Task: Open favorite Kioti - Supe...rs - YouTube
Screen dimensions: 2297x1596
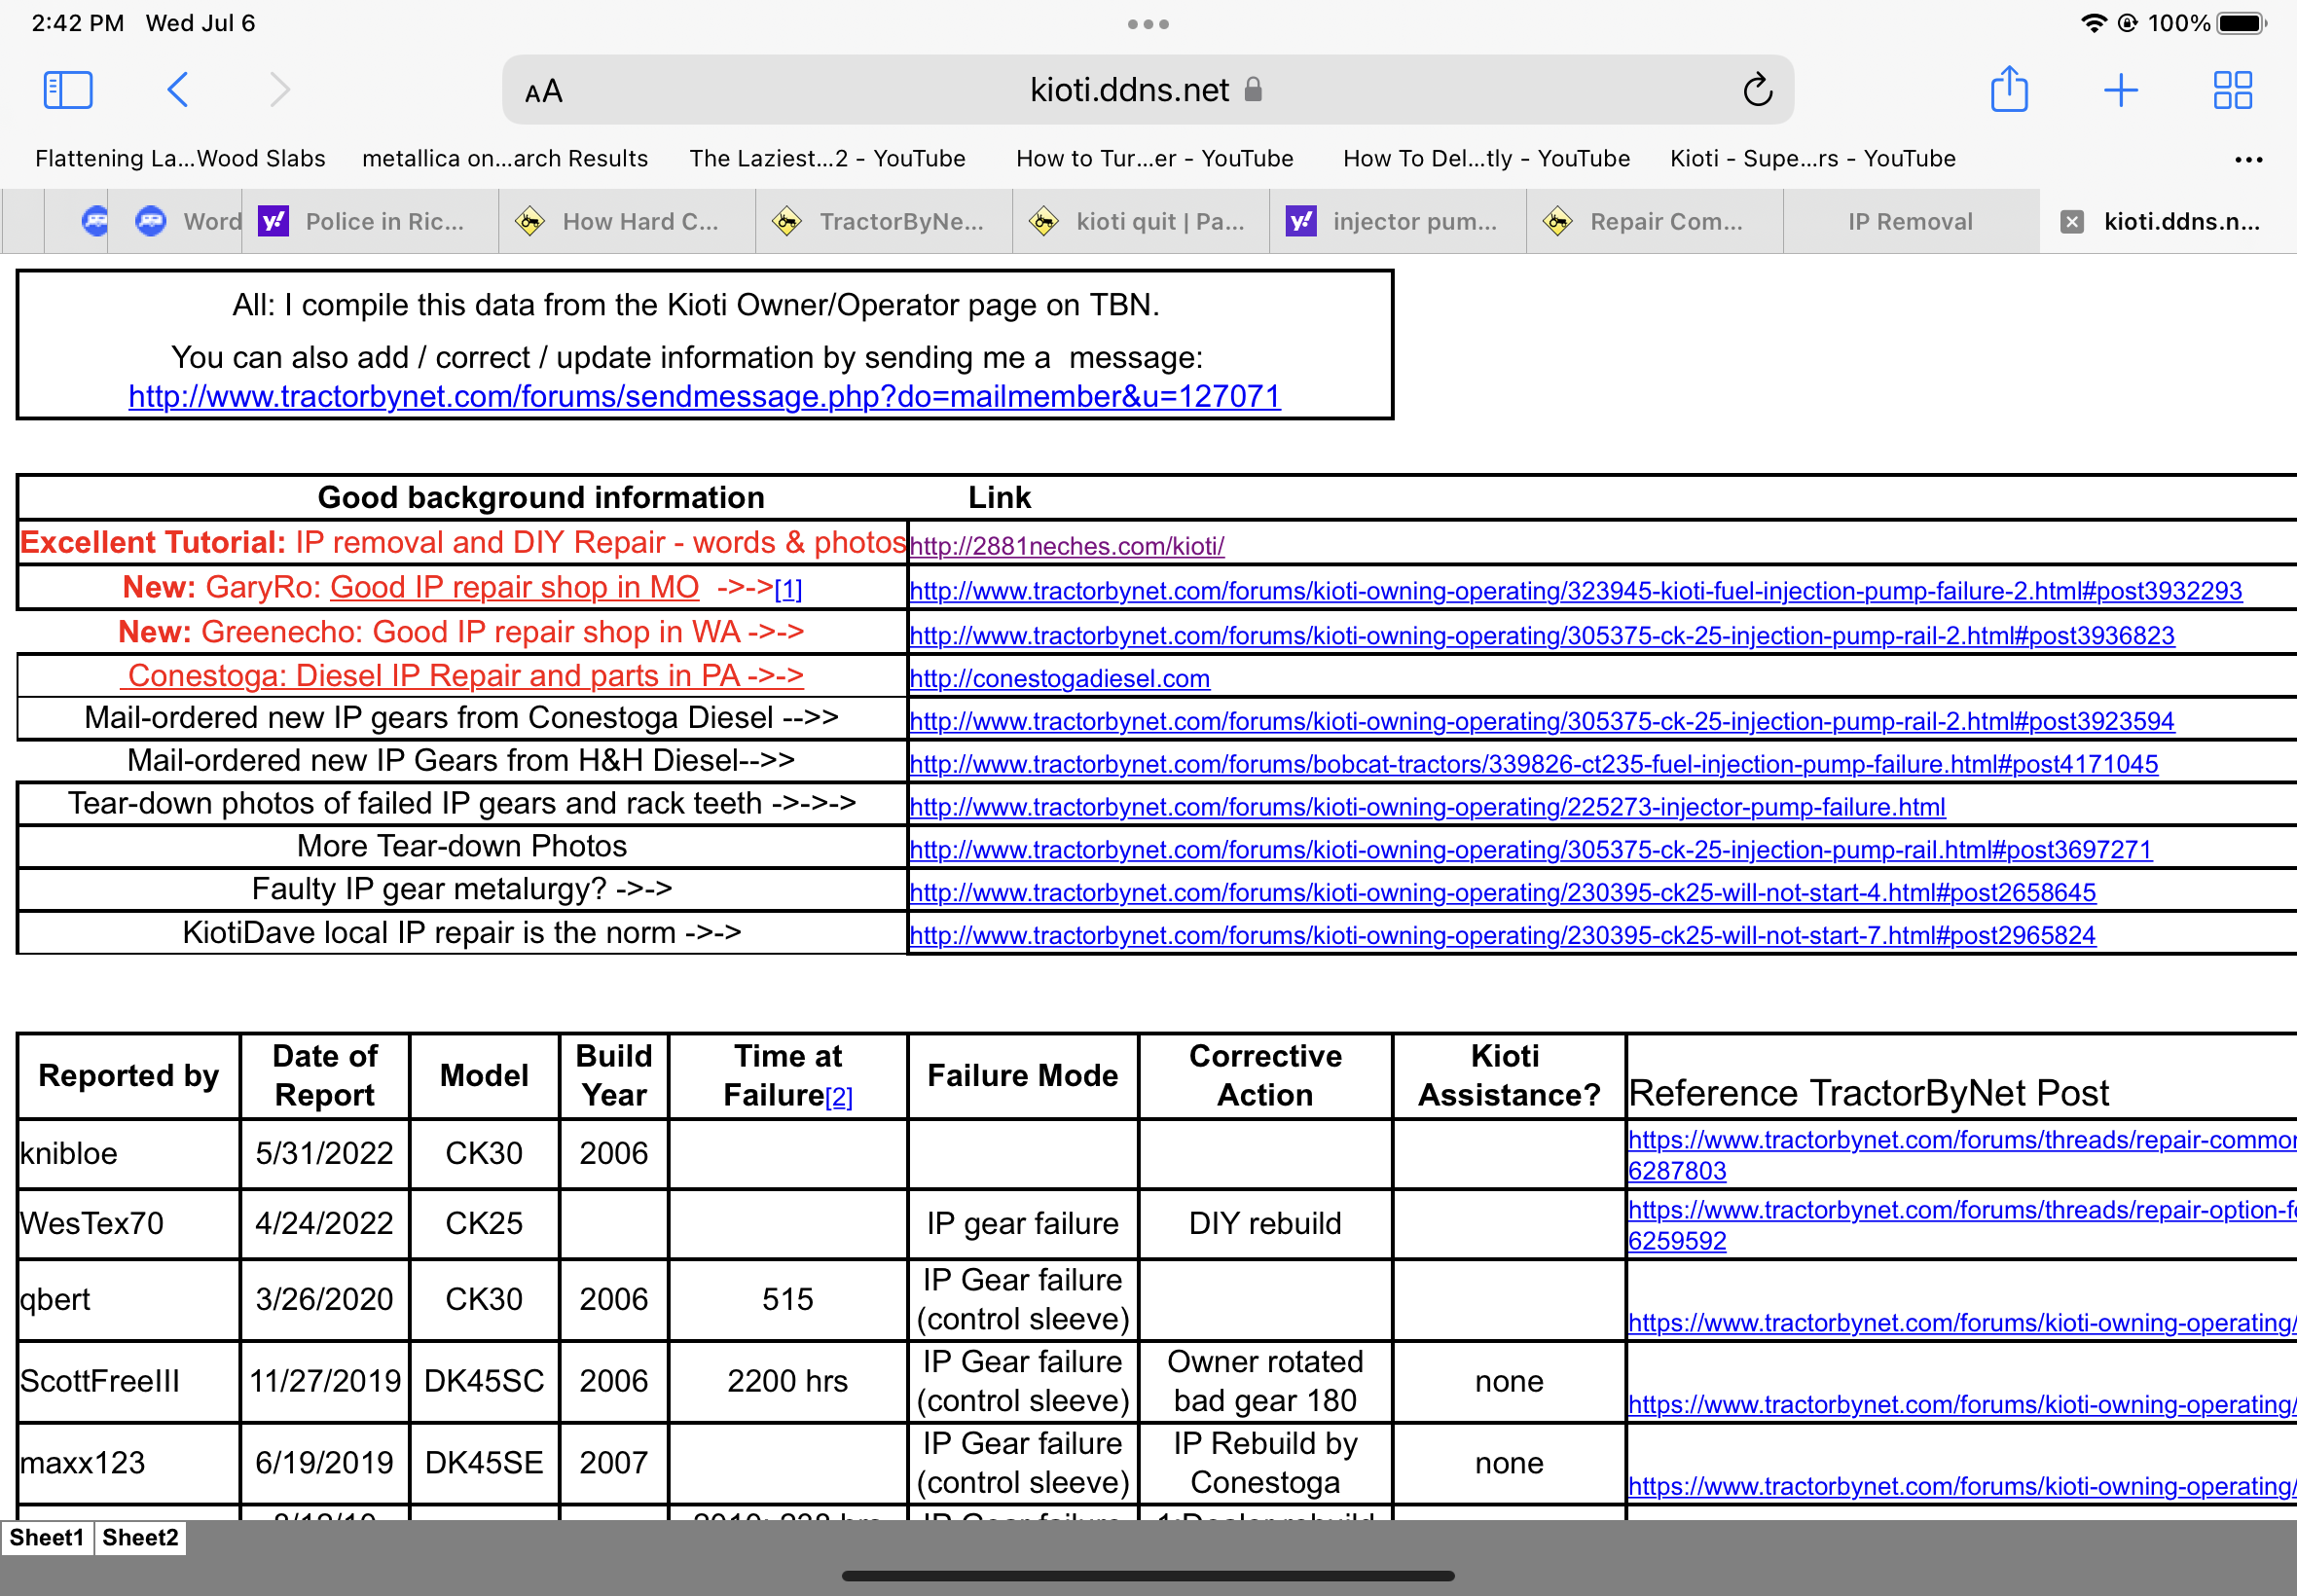Action: coord(1812,158)
